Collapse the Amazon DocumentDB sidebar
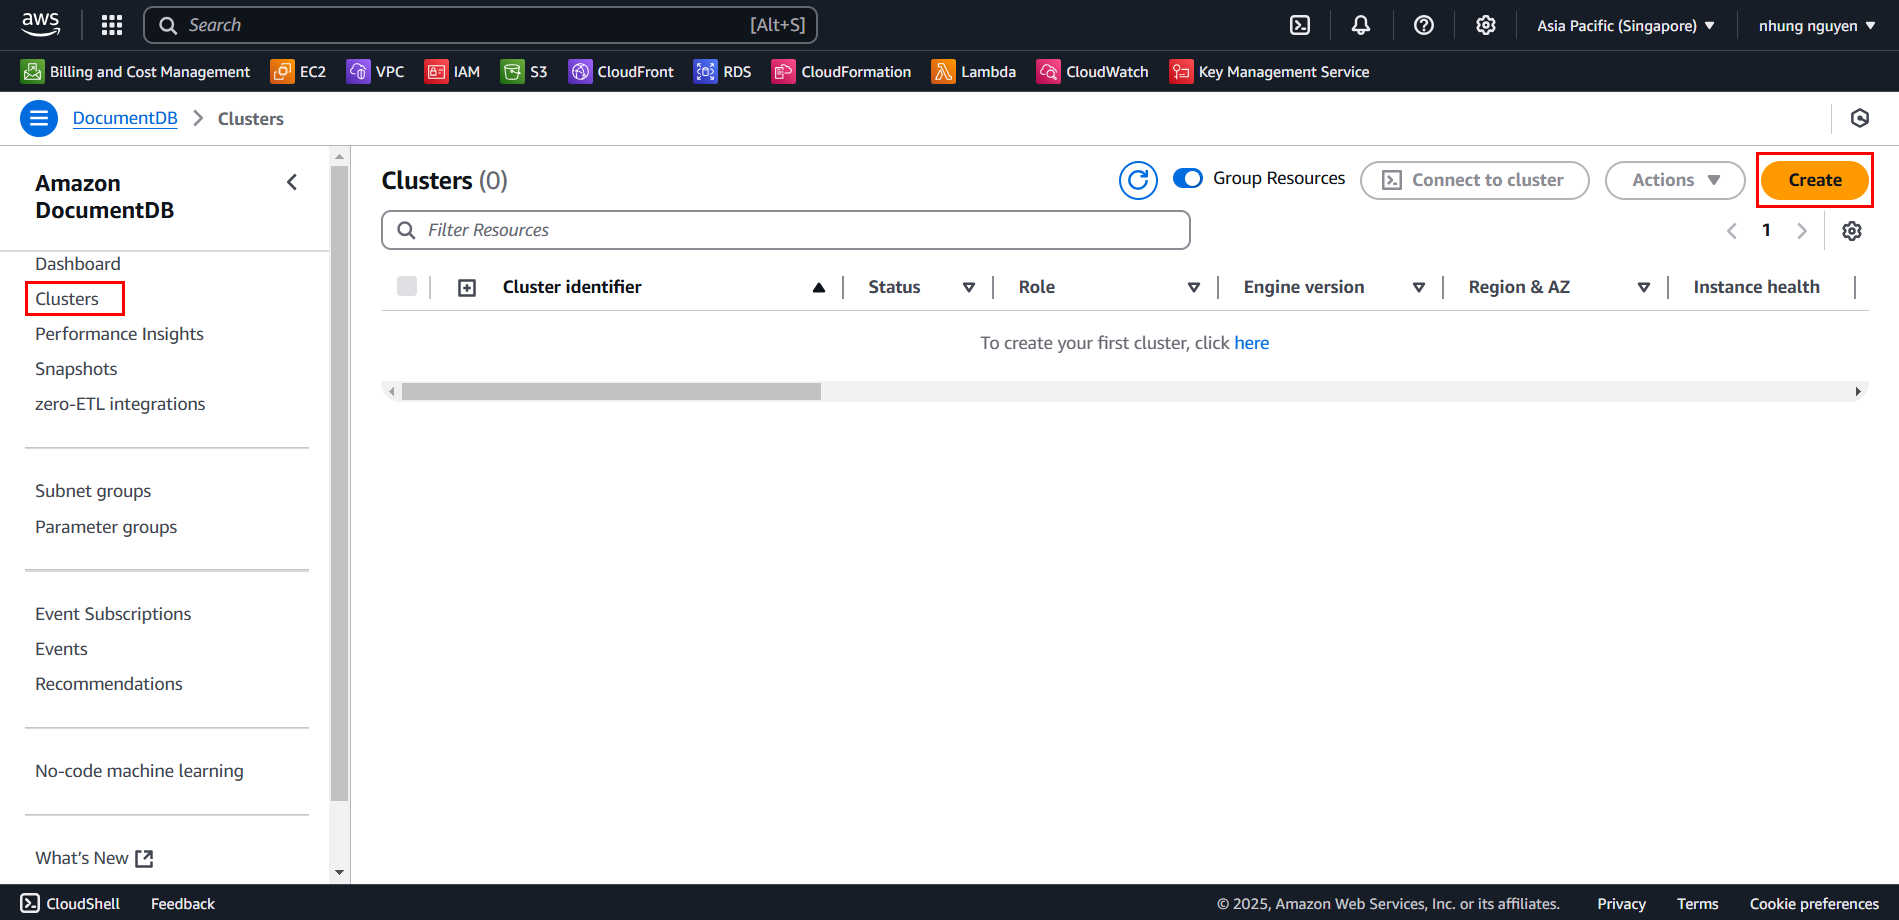Viewport: 1899px width, 920px height. (292, 182)
